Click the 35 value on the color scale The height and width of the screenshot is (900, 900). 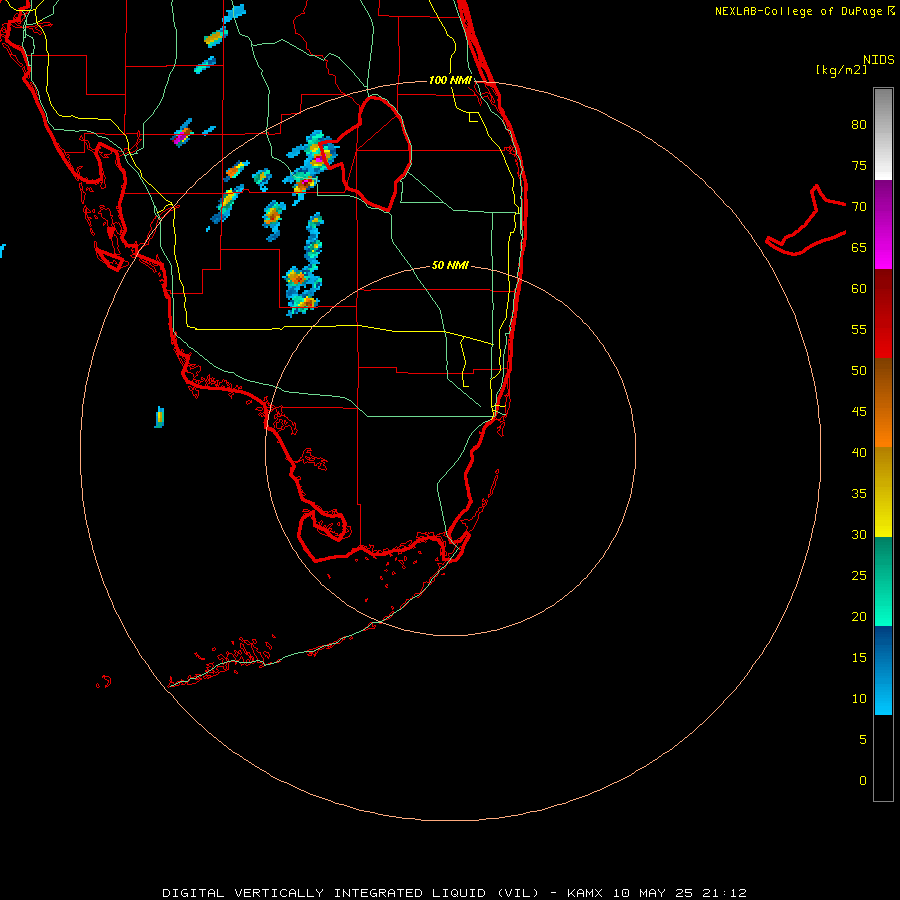click(x=859, y=494)
